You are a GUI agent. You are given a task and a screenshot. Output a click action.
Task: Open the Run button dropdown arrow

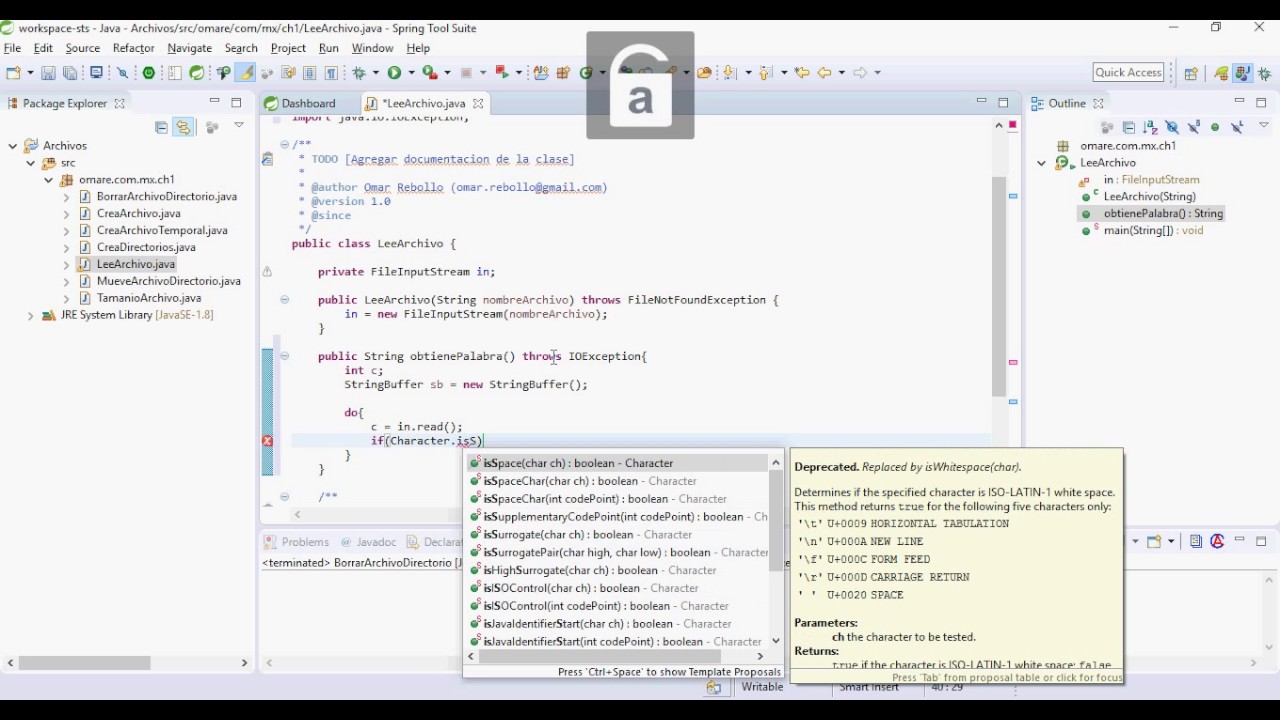coord(411,72)
